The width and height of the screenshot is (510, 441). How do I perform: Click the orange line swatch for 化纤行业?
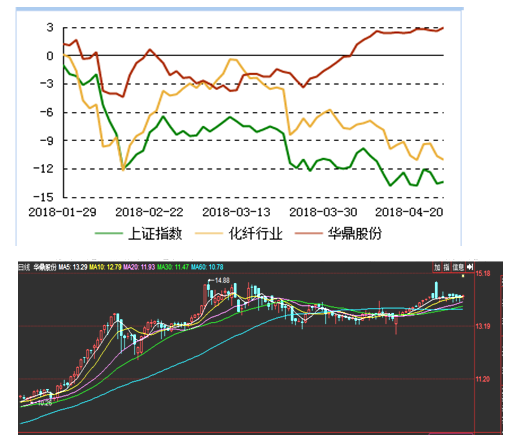pyautogui.click(x=209, y=233)
